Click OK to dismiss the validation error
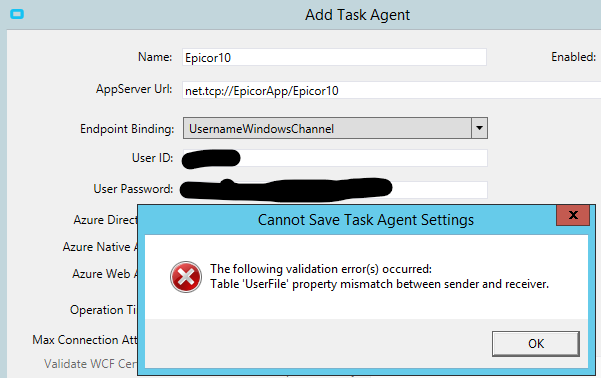This screenshot has height=378, width=601. [x=535, y=344]
